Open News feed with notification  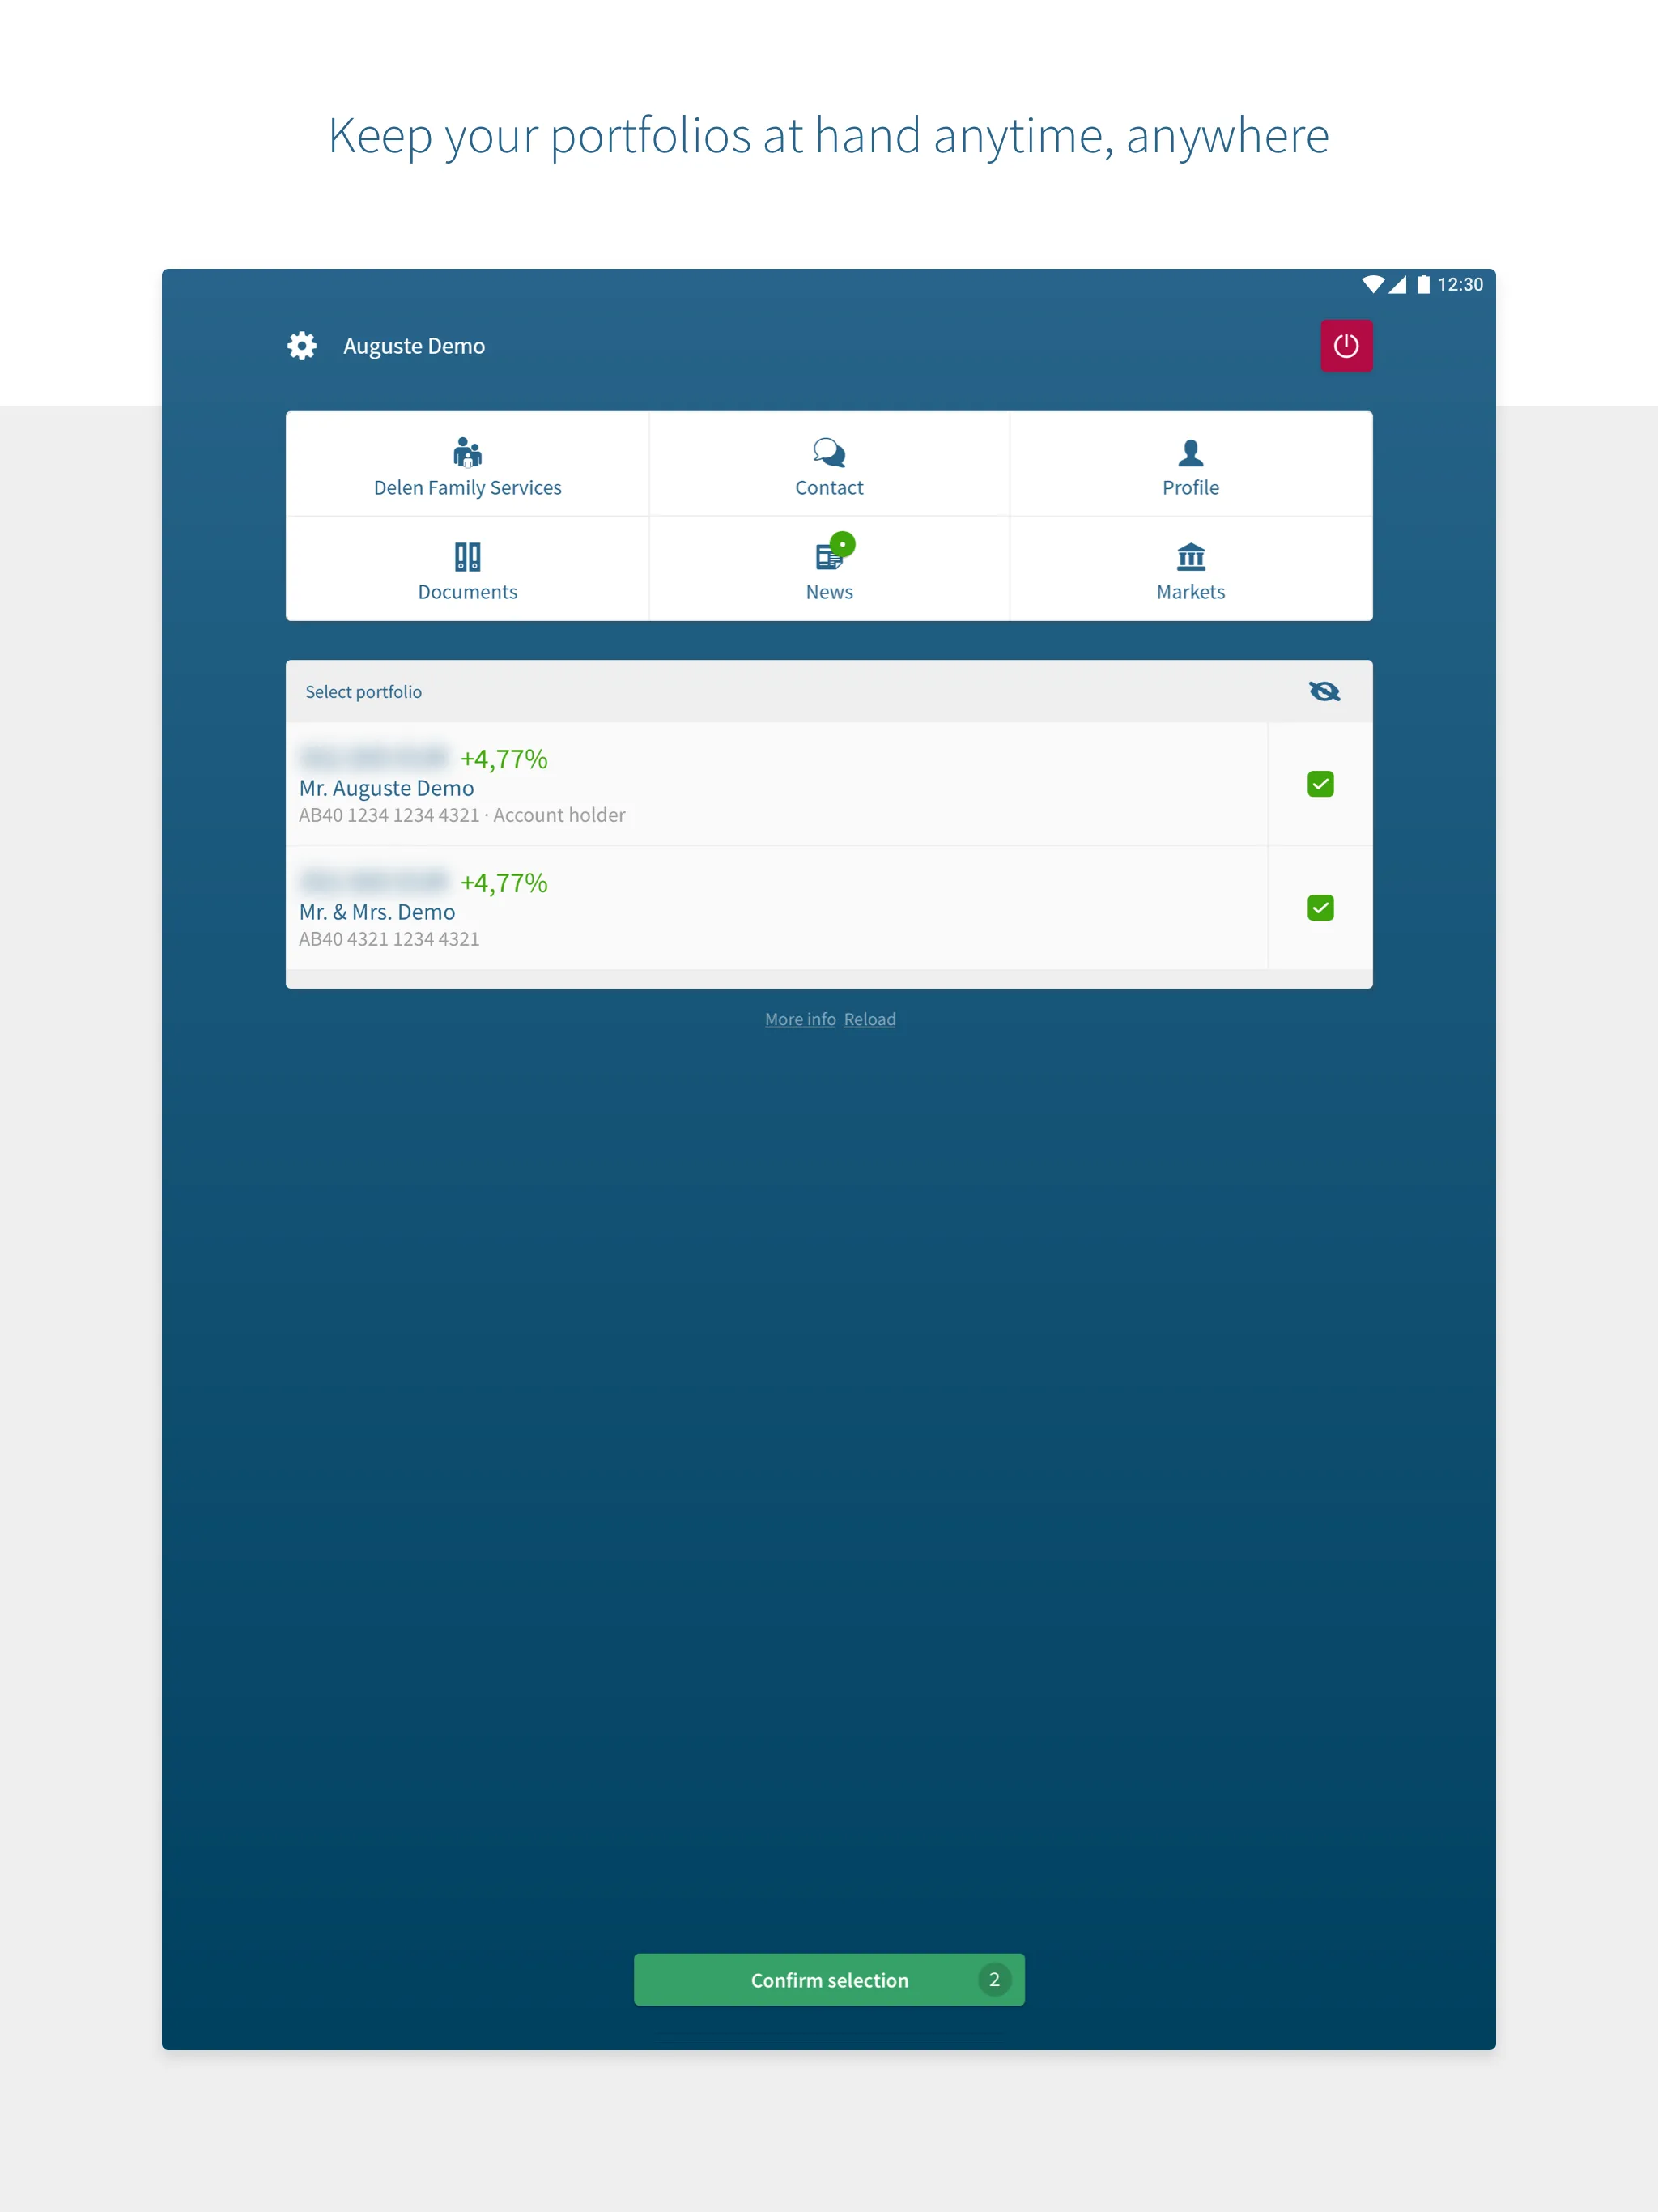click(x=829, y=568)
